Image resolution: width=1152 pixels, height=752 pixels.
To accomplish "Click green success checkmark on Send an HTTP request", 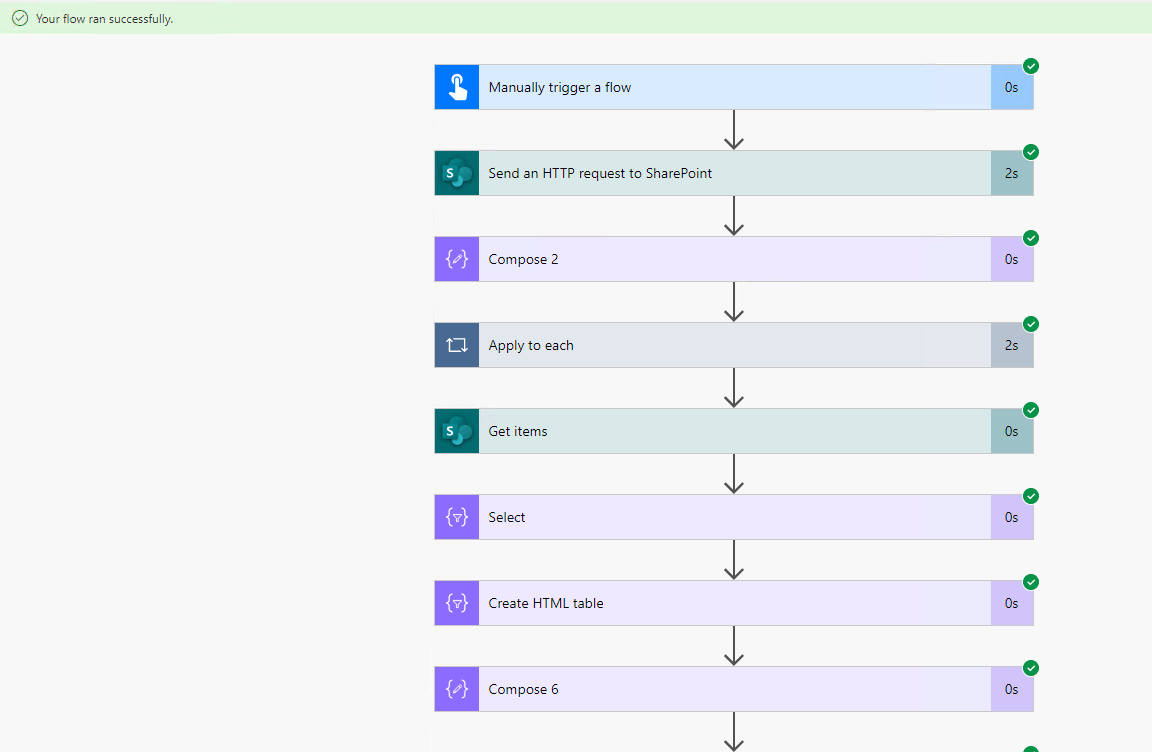I will tap(1031, 152).
